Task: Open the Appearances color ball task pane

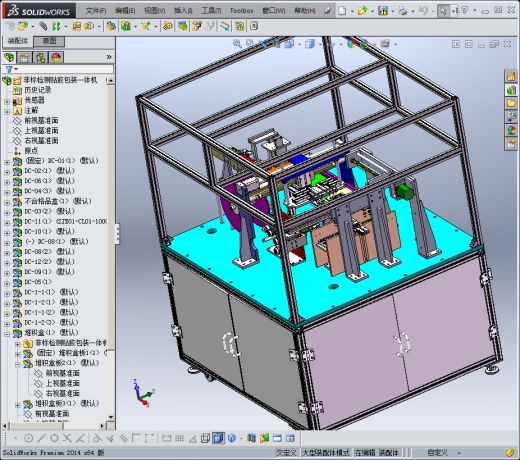Action: click(x=511, y=130)
